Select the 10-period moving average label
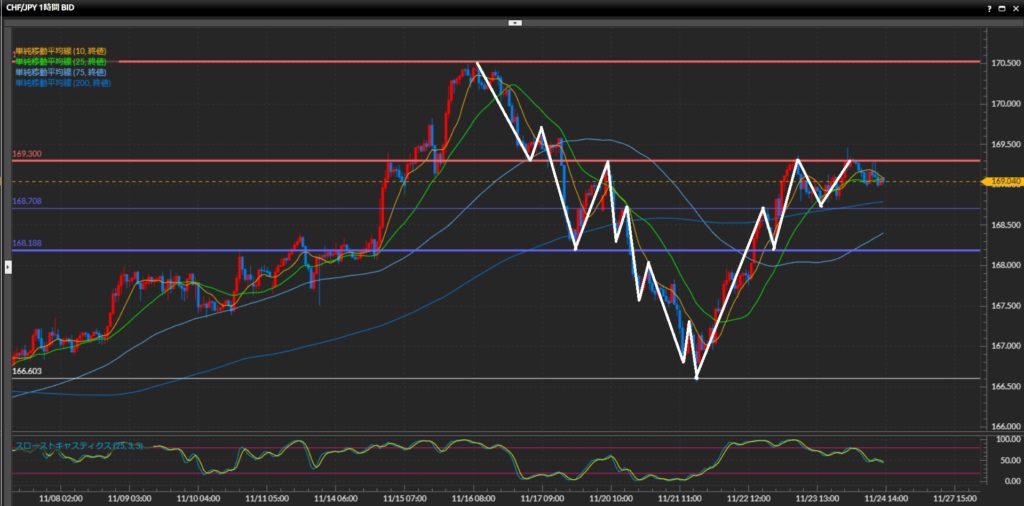1024x506 pixels. tap(60, 50)
